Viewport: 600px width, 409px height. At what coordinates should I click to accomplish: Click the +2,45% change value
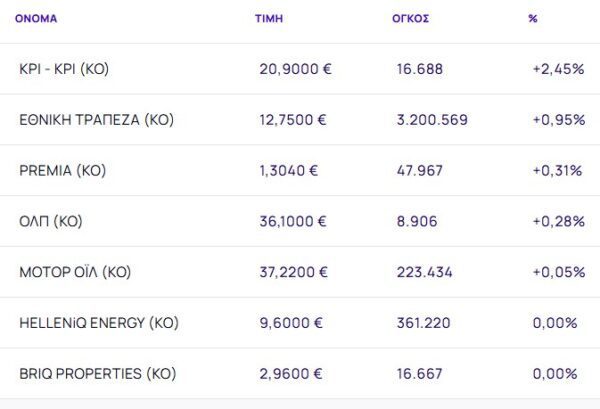coord(558,69)
